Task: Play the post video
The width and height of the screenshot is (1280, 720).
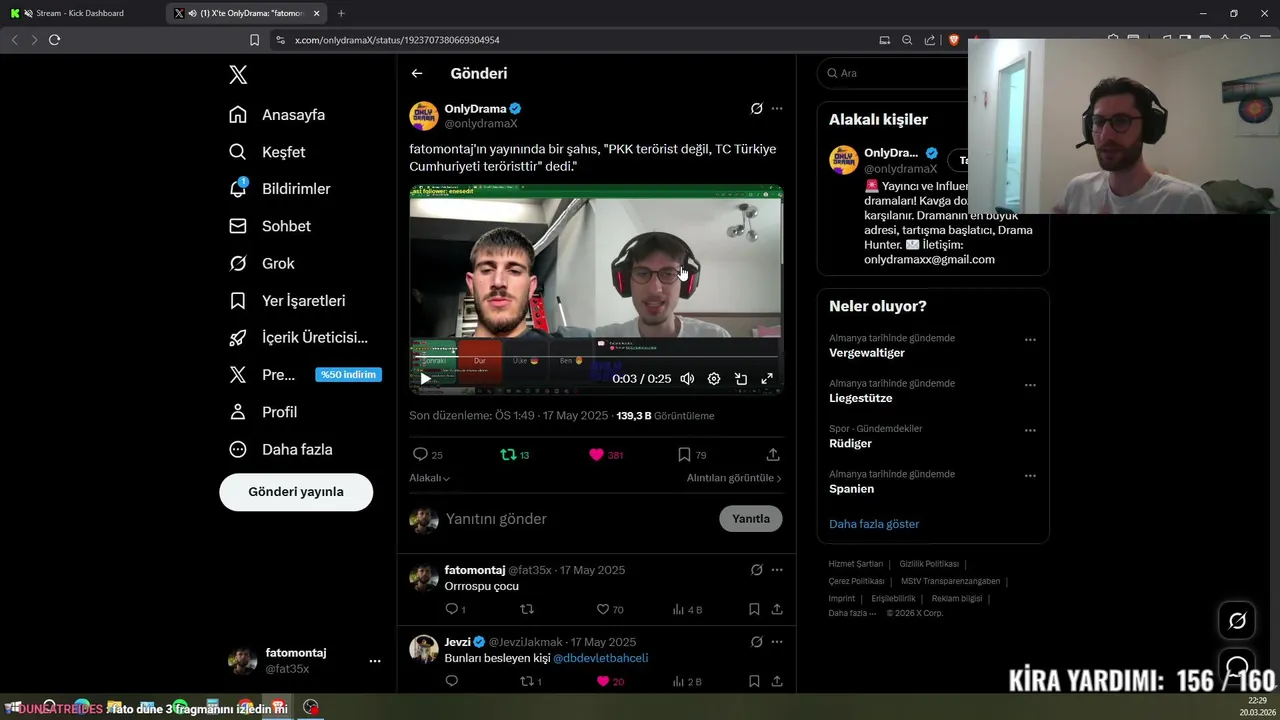Action: tap(425, 379)
